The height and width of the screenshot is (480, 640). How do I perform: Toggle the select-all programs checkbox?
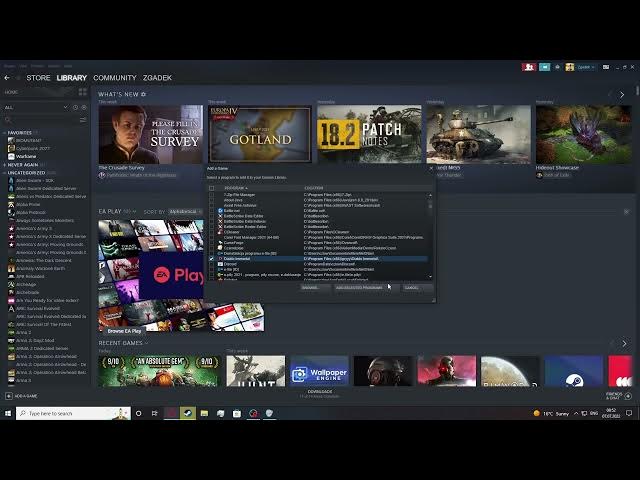point(211,188)
